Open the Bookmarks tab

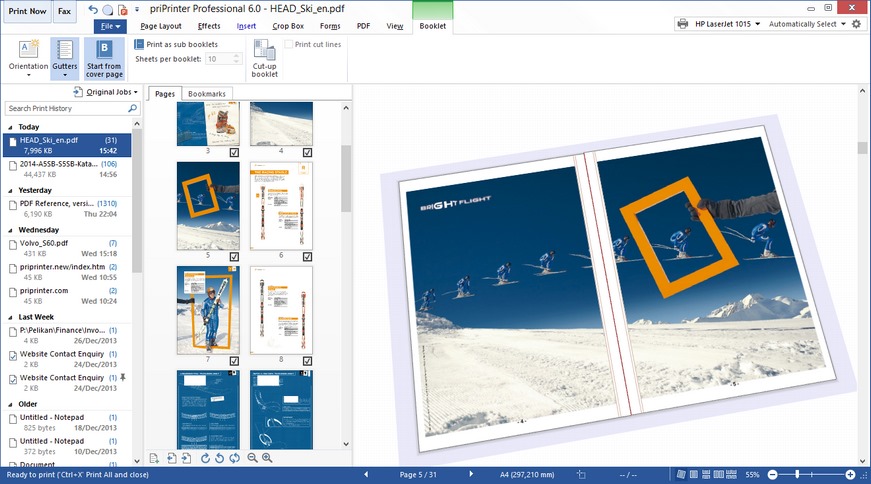pyautogui.click(x=208, y=93)
